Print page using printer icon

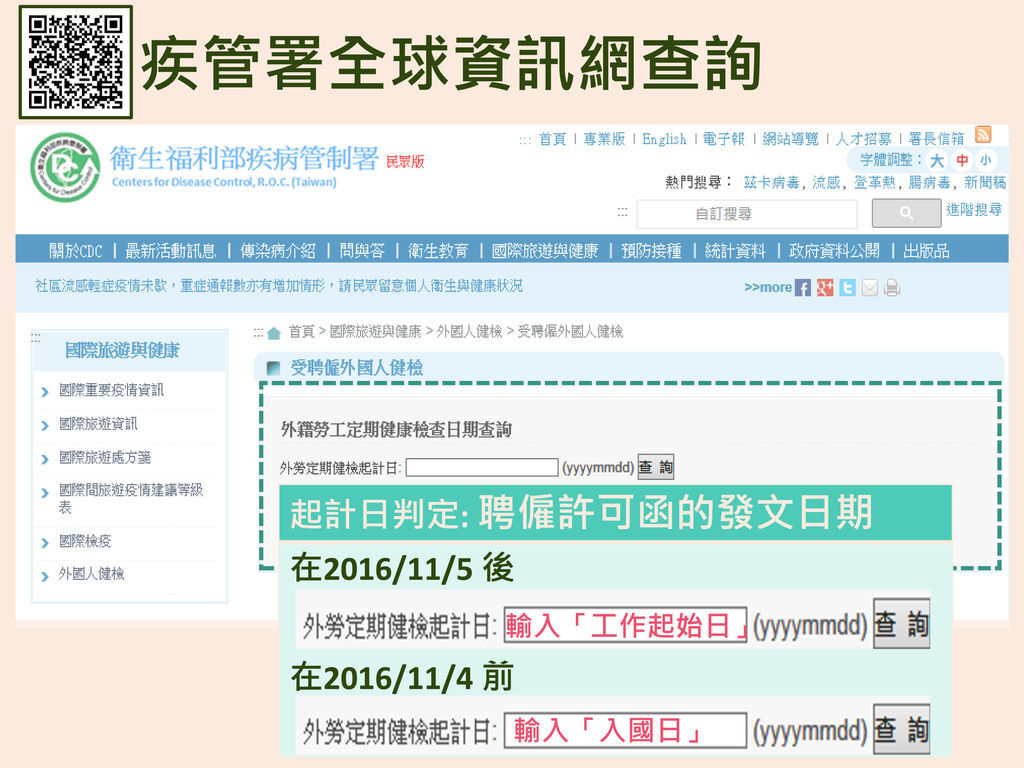[892, 288]
